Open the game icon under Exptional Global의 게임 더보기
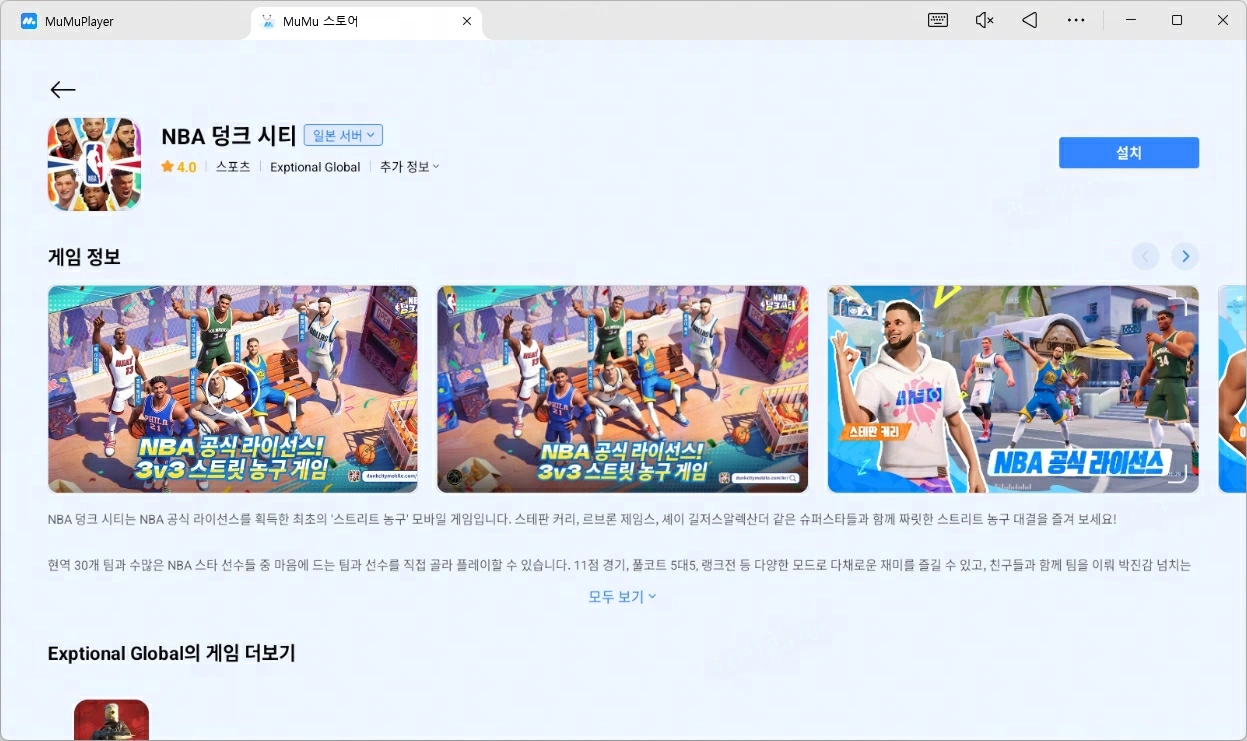The width and height of the screenshot is (1247, 741). tap(111, 719)
